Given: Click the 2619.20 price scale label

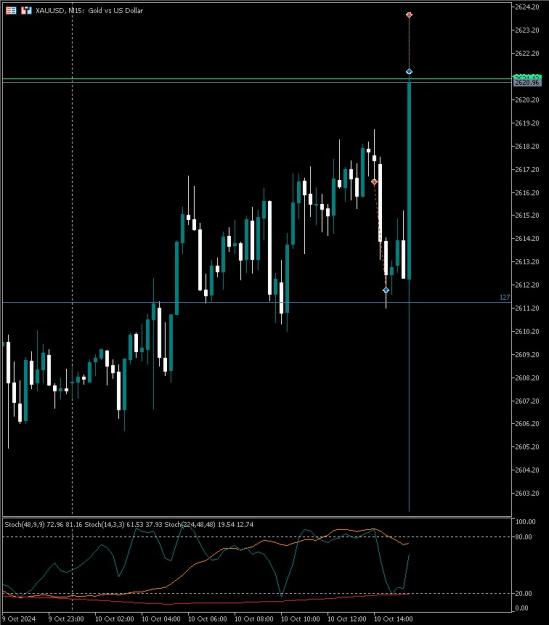Looking at the screenshot, I should (x=527, y=123).
